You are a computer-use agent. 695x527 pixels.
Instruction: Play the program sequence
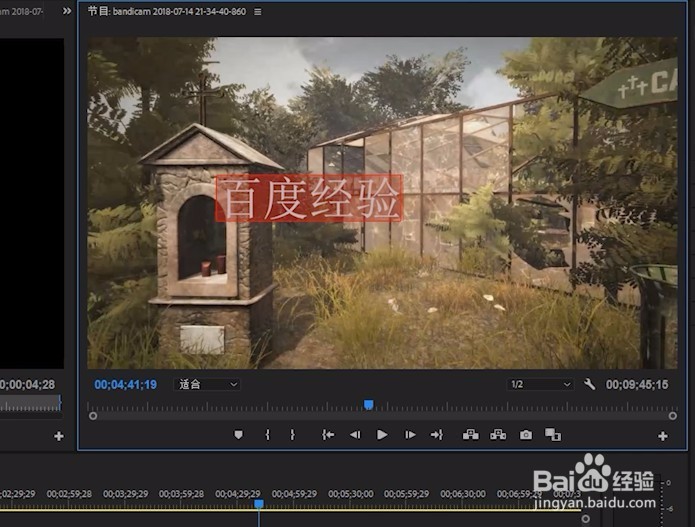coord(382,435)
